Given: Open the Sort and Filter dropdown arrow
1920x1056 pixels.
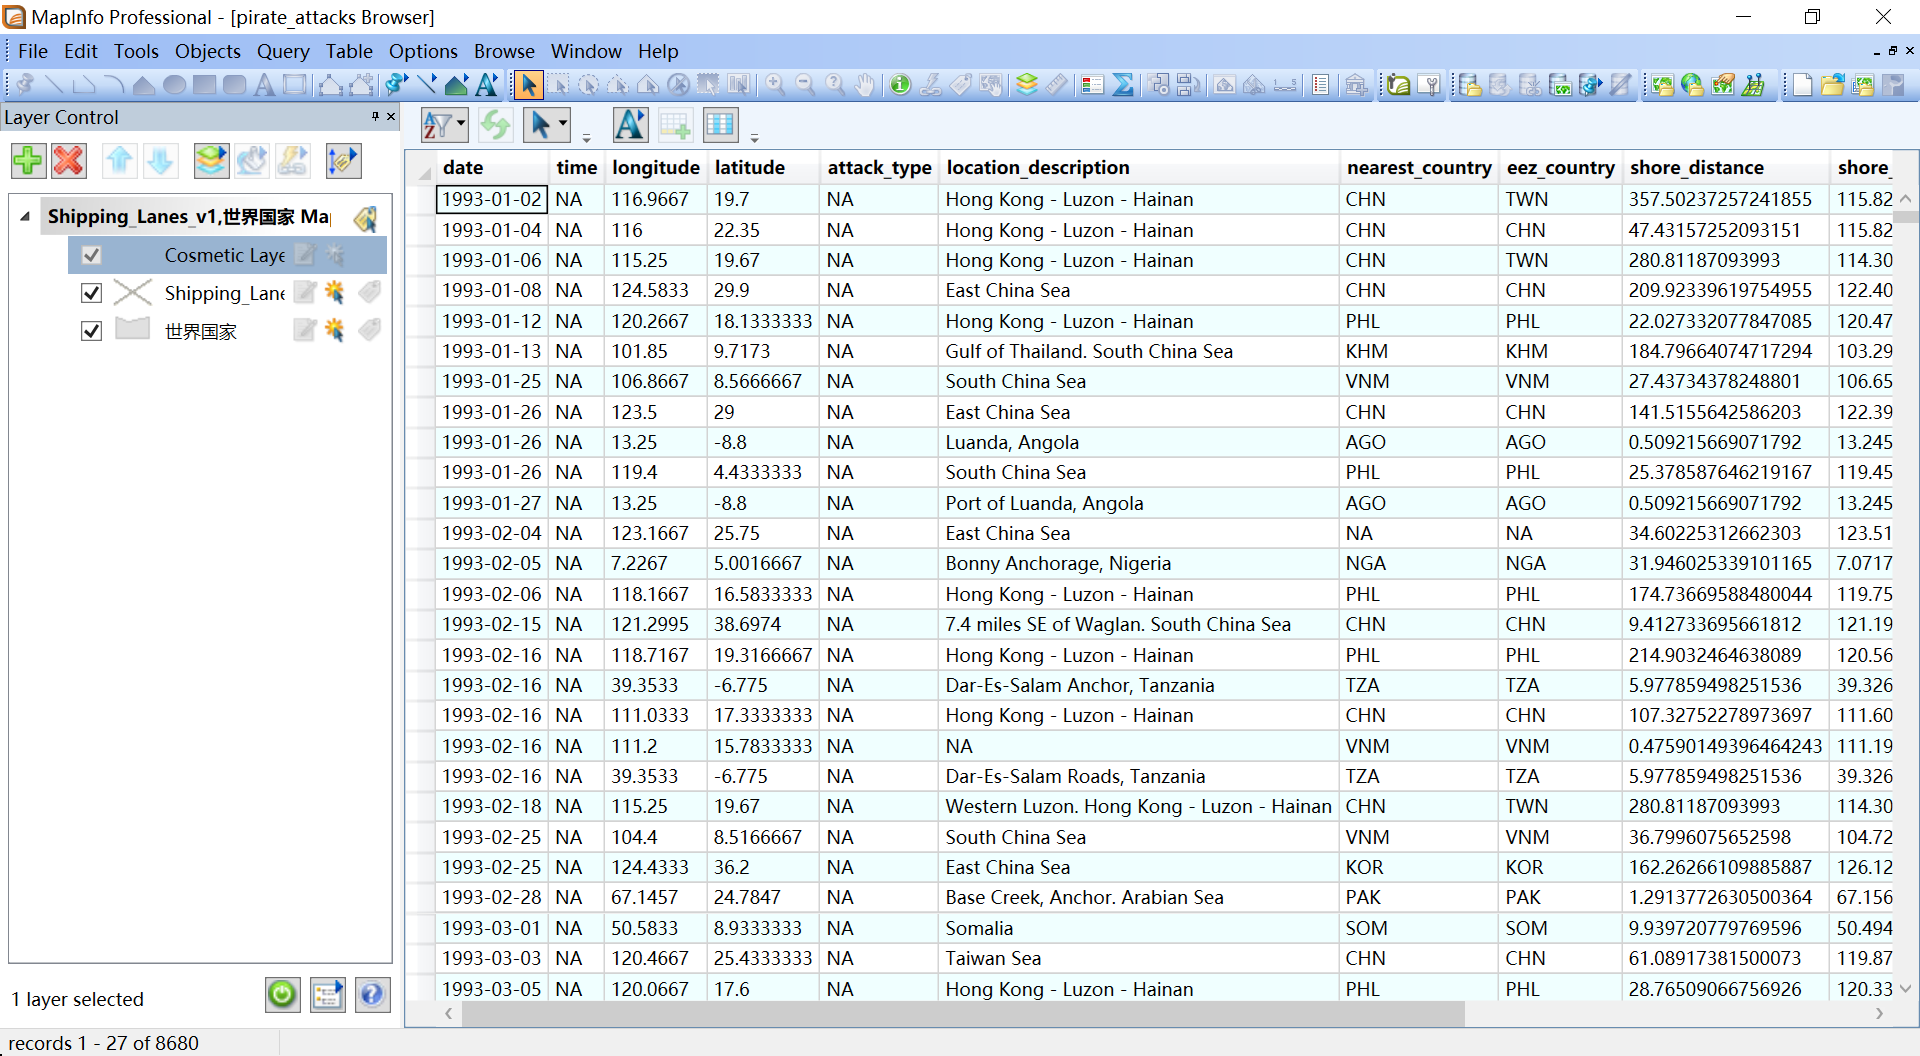Looking at the screenshot, I should click(461, 125).
